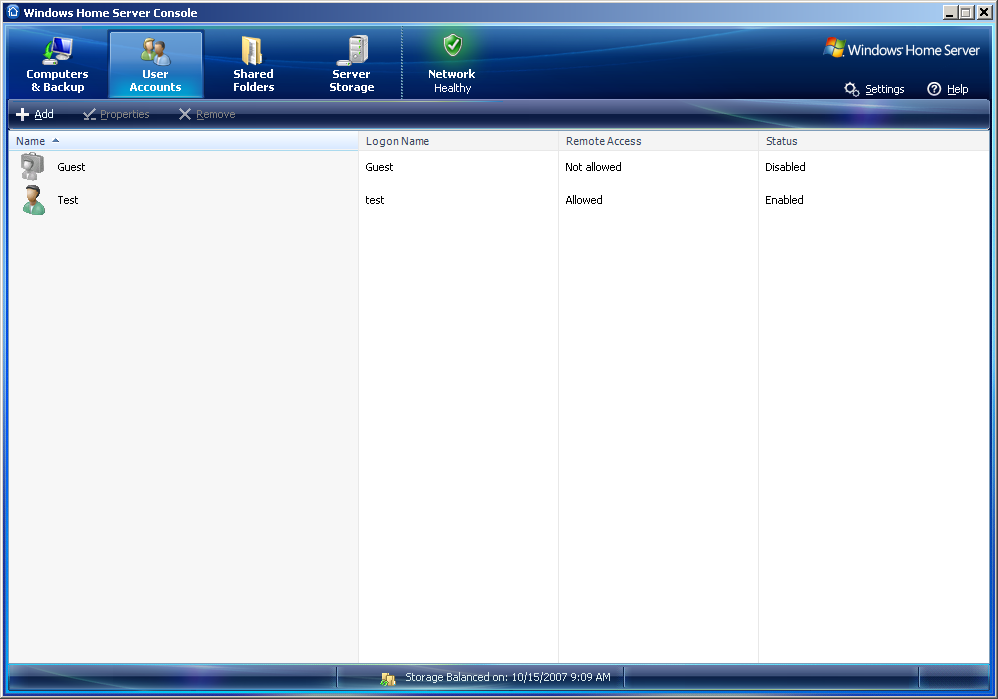Click the storage balanced status bar icon
Image resolution: width=998 pixels, height=699 pixels.
click(388, 679)
